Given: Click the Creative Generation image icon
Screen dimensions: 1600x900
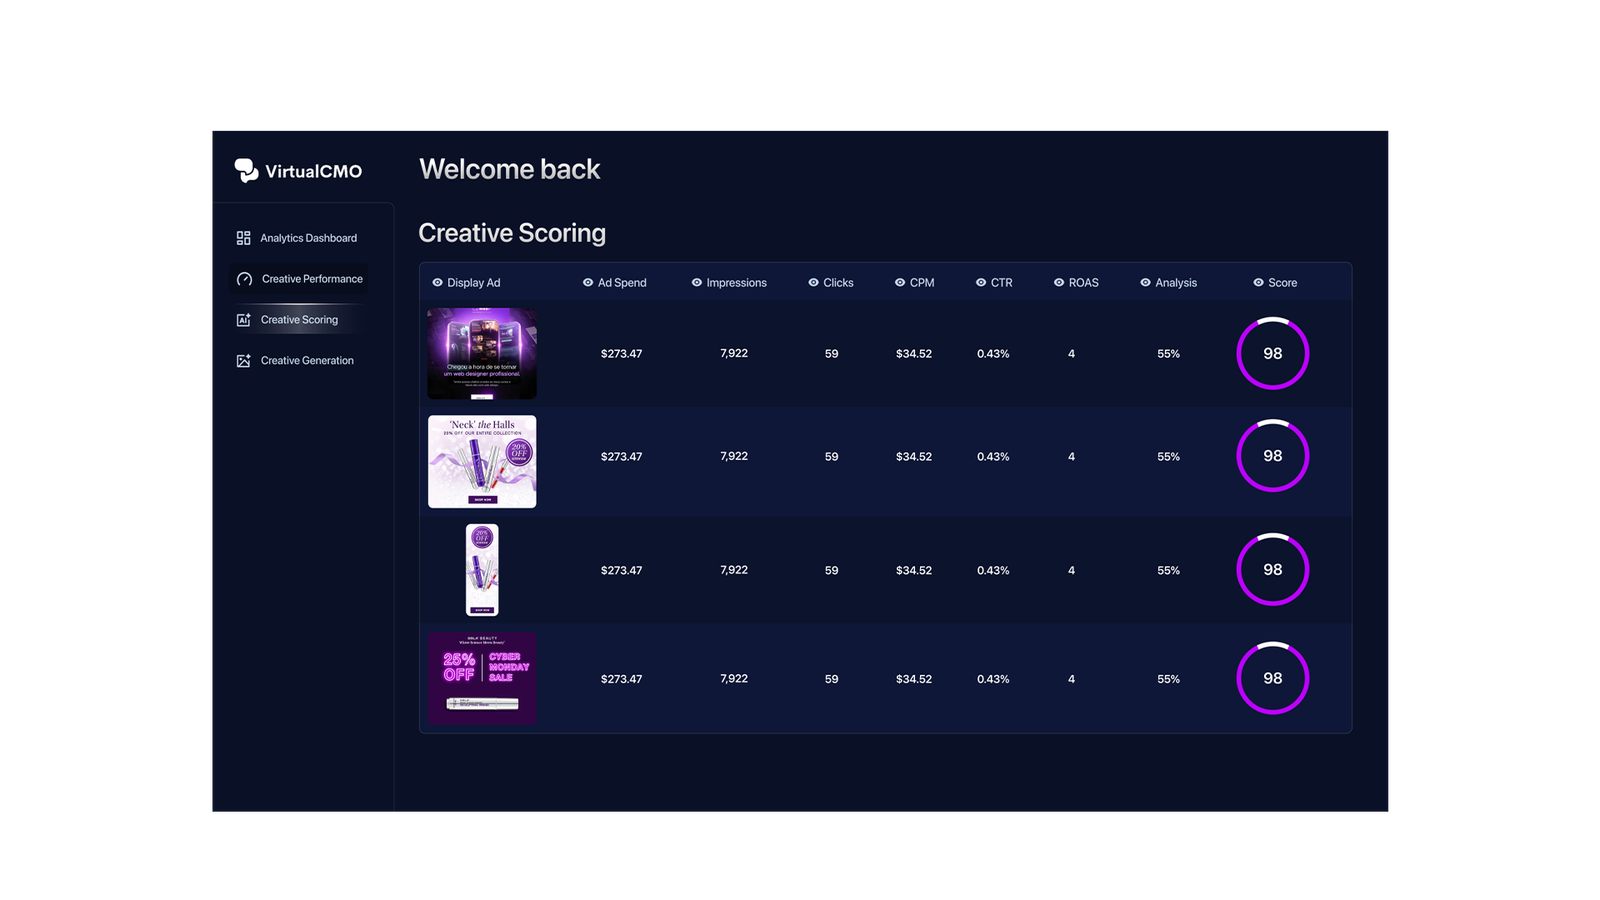Looking at the screenshot, I should [x=243, y=361].
